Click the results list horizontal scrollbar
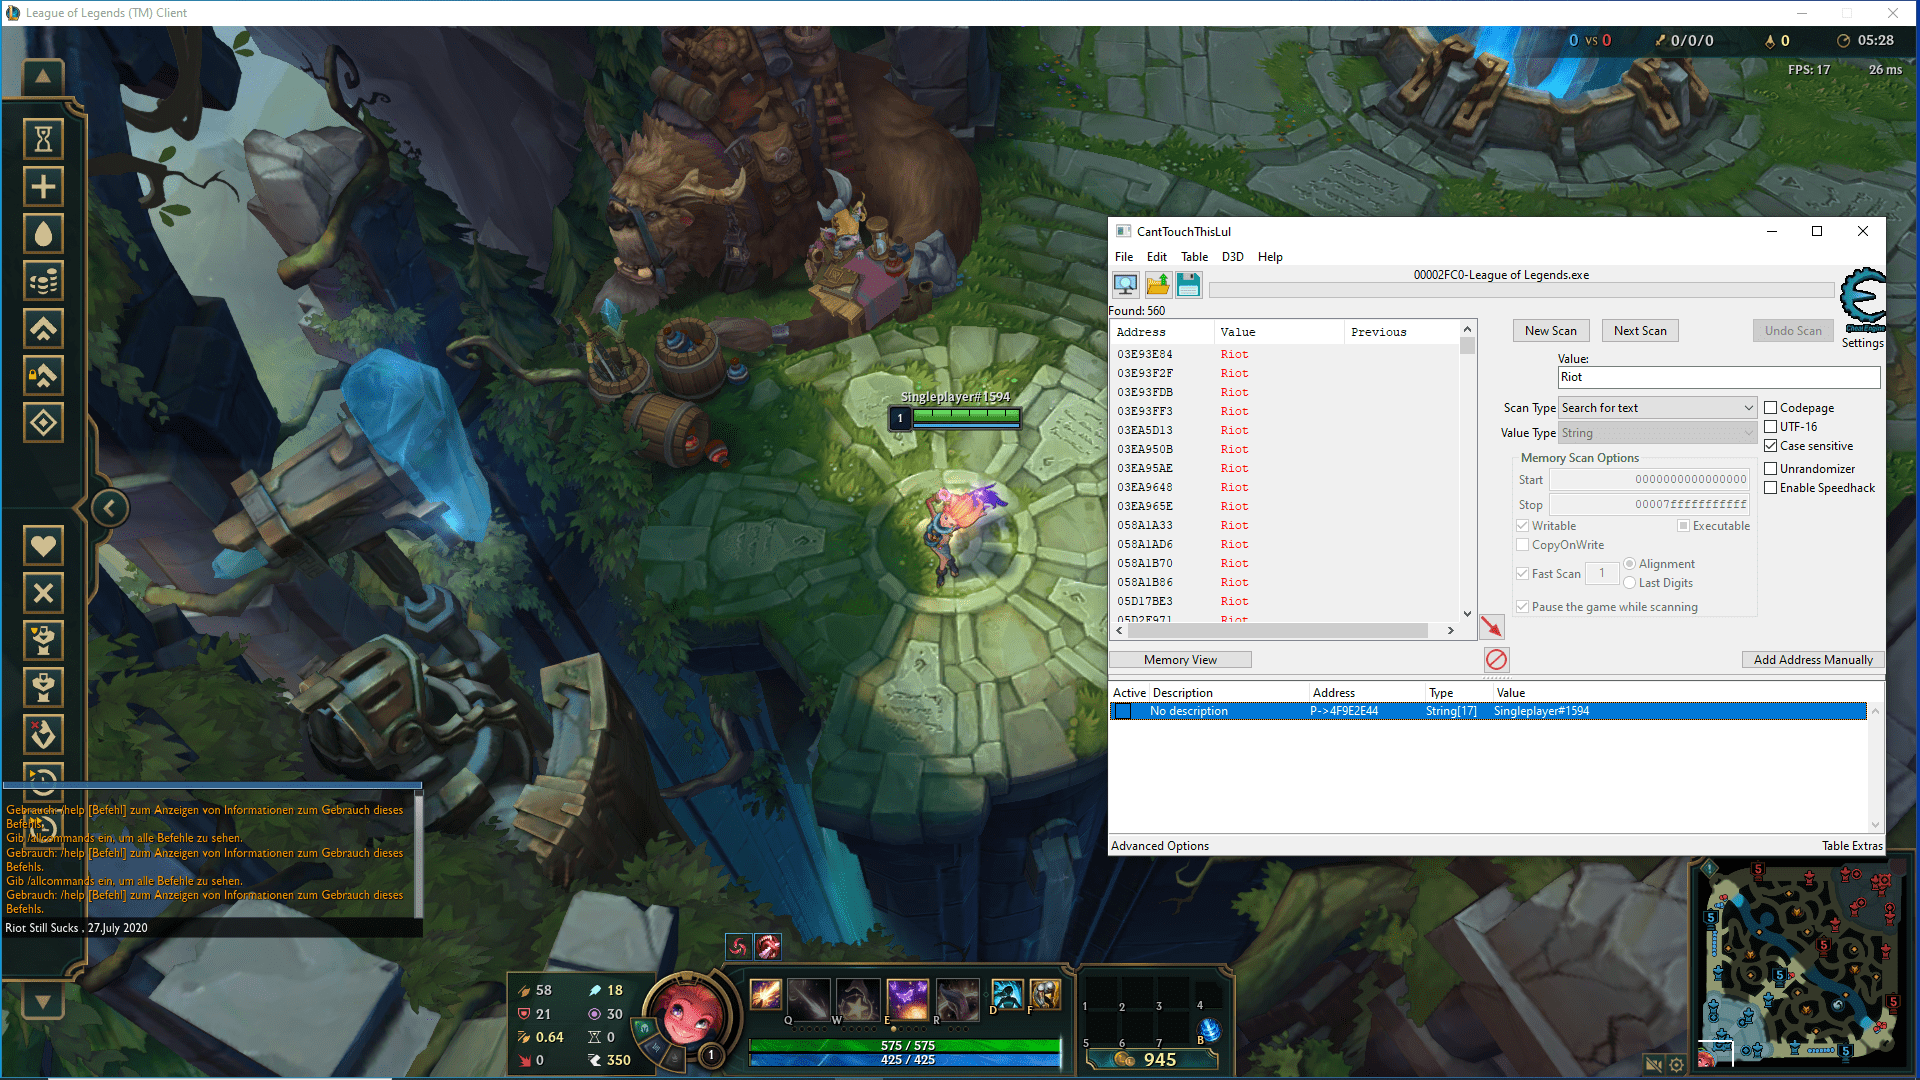 click(x=1278, y=630)
